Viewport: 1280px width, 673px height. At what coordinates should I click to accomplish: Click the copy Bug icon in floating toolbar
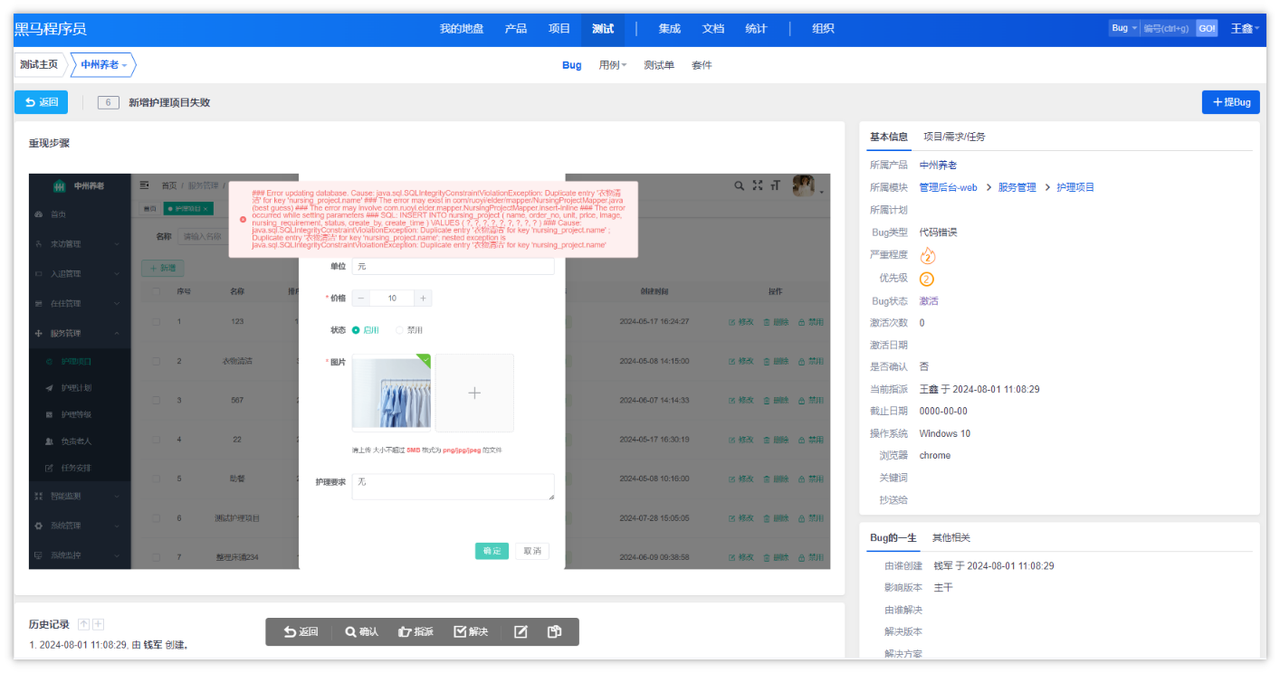(x=555, y=632)
